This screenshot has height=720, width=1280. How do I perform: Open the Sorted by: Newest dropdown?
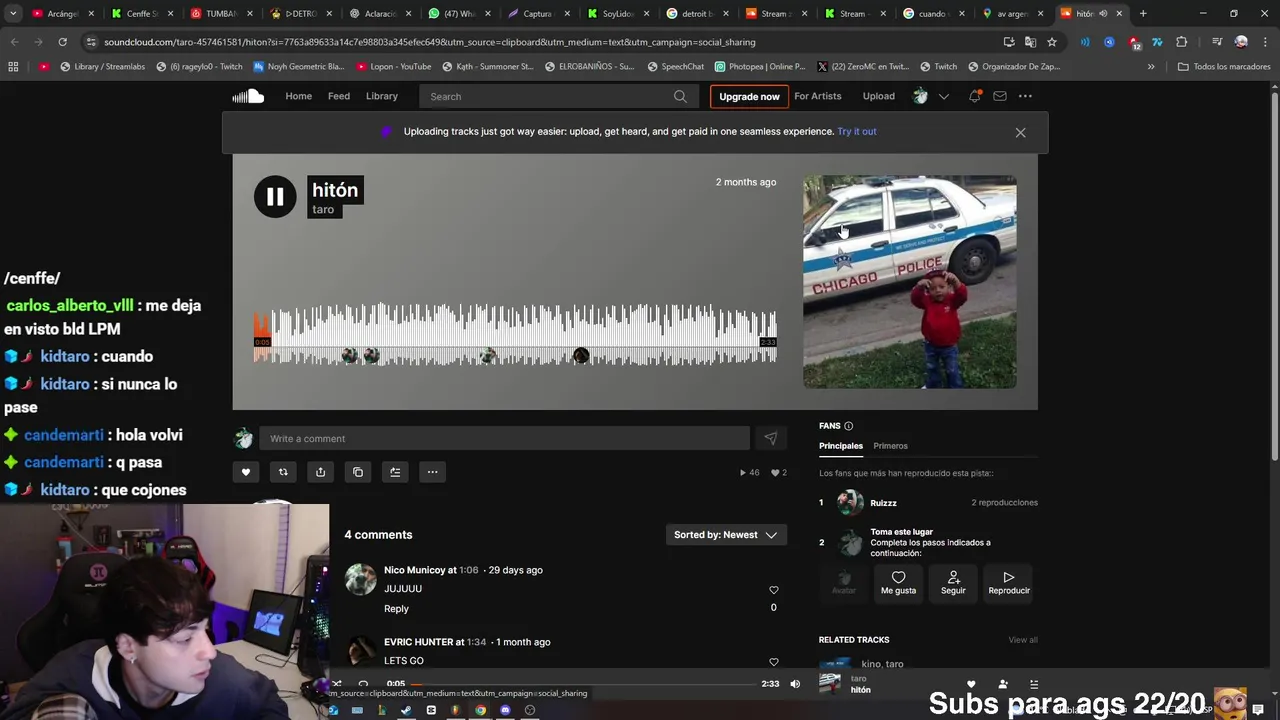(x=726, y=535)
